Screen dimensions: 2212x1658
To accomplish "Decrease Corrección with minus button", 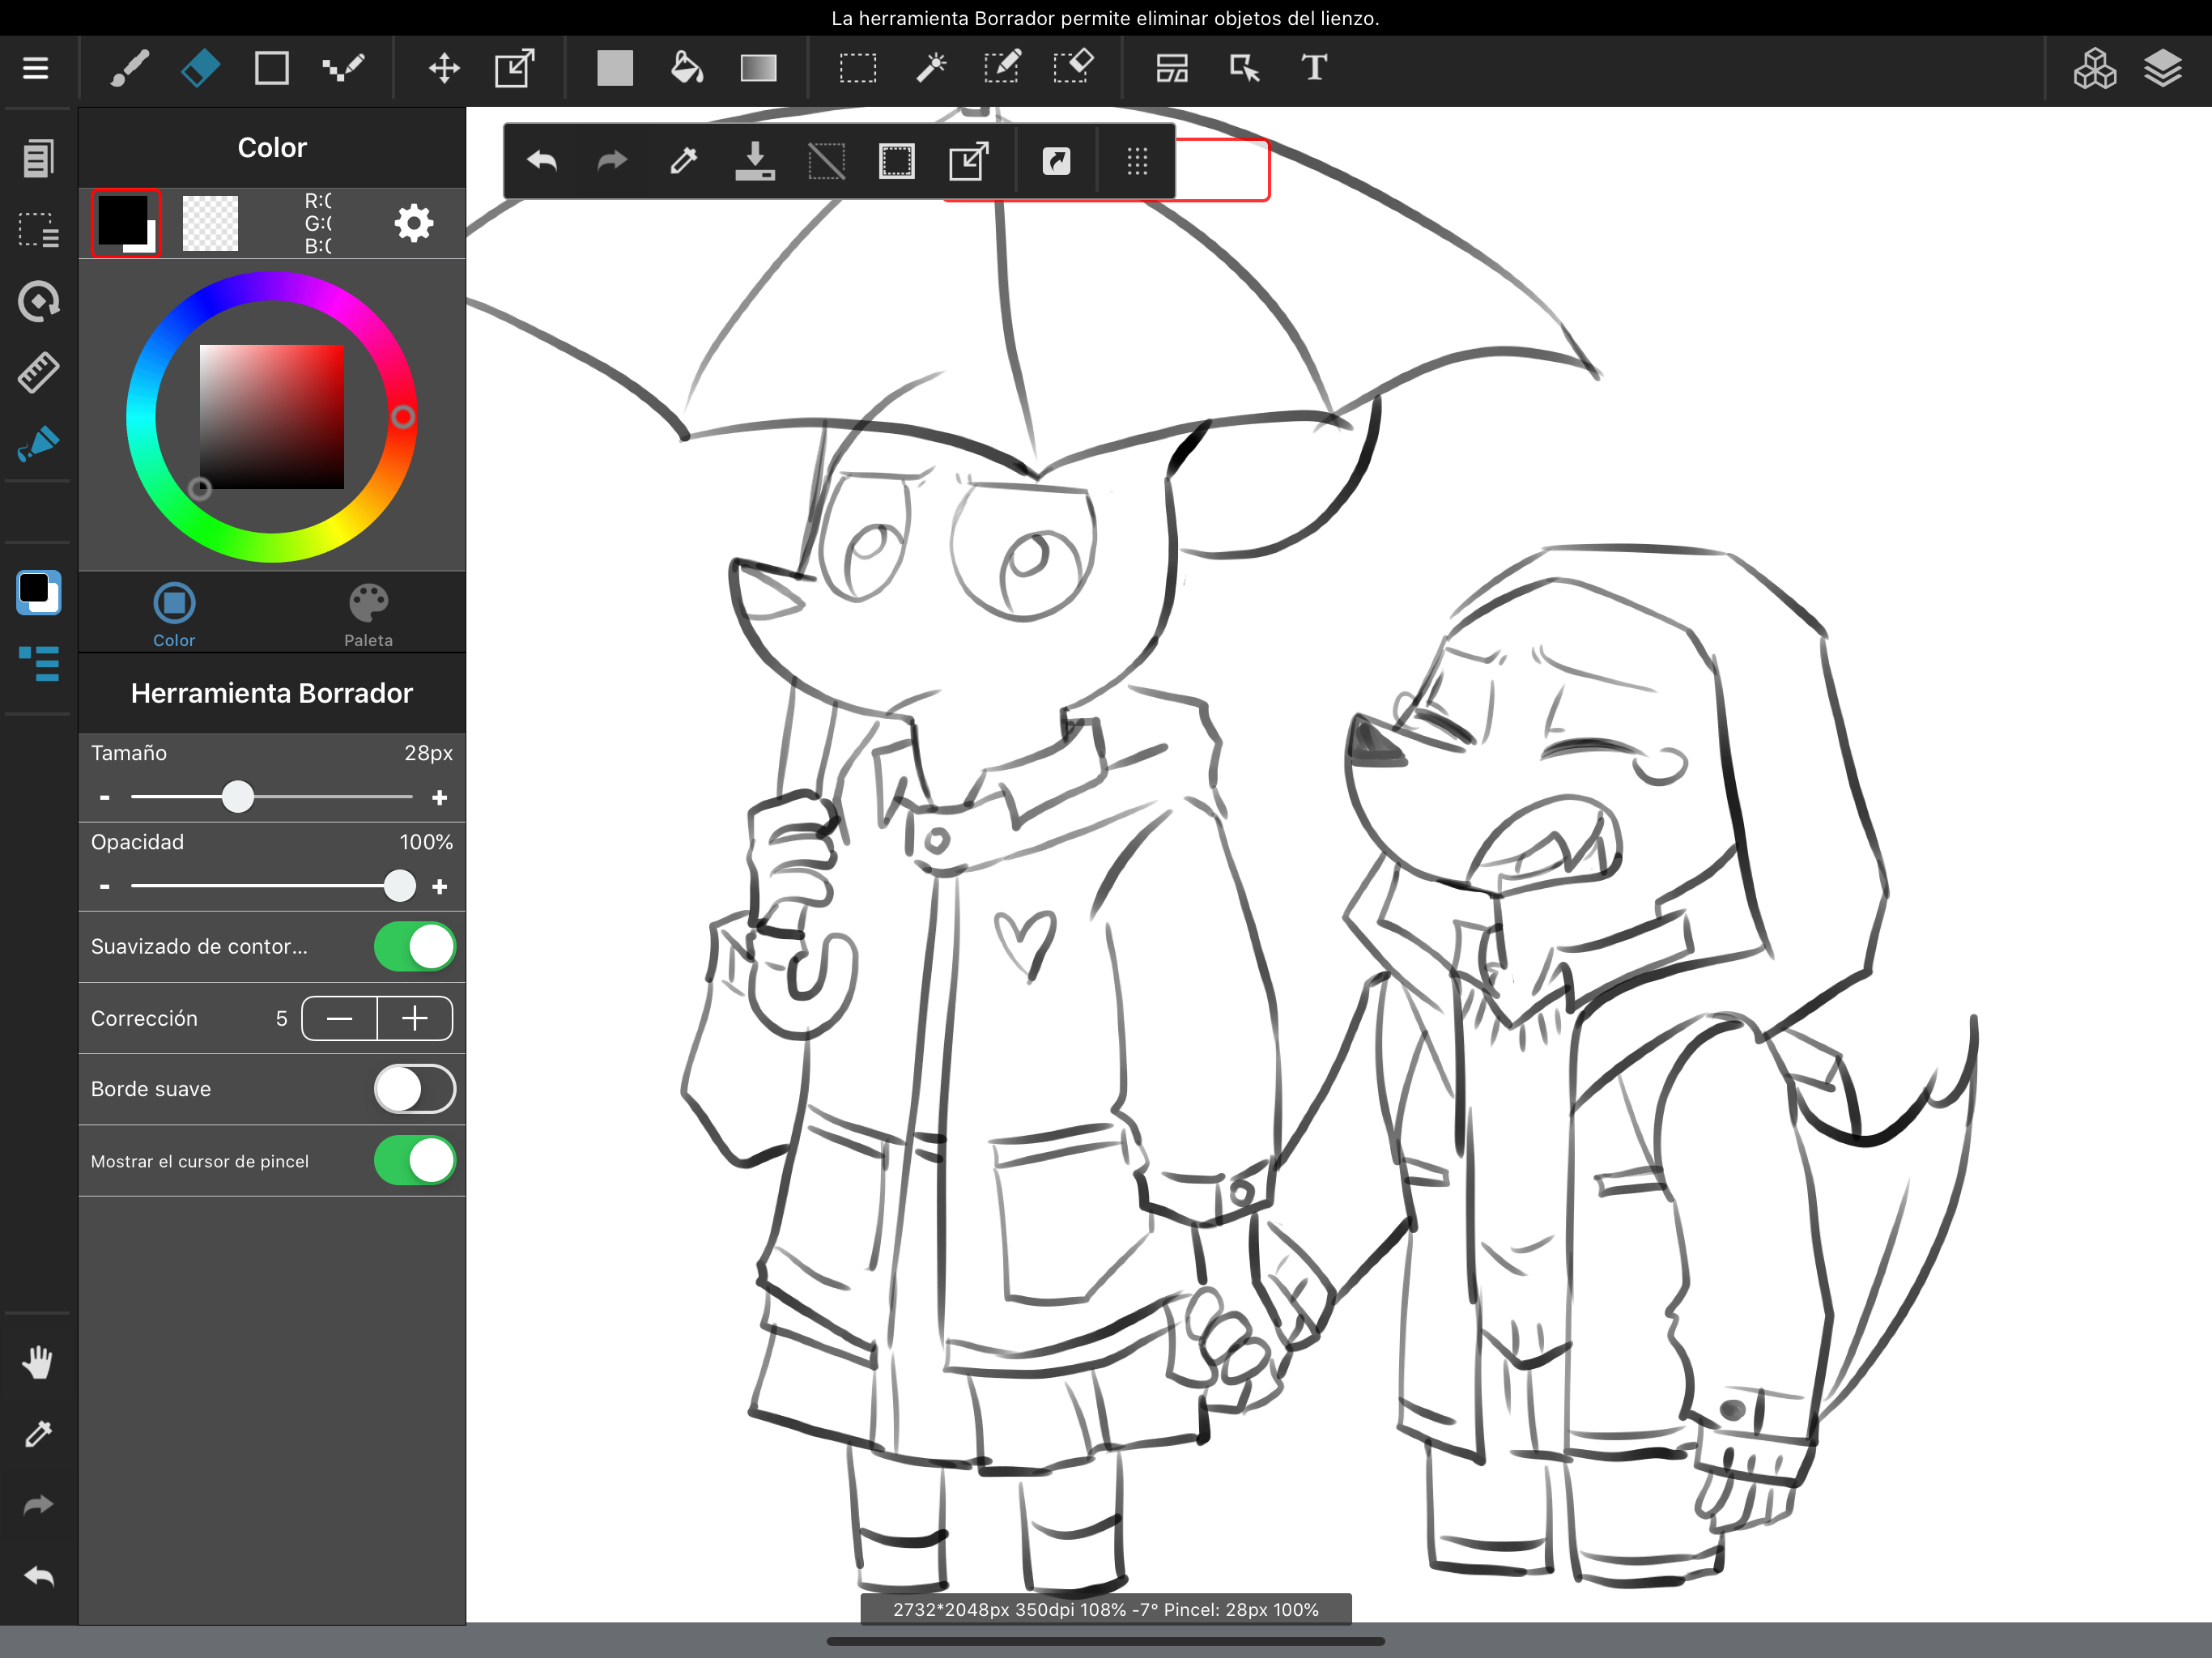I will point(340,1018).
